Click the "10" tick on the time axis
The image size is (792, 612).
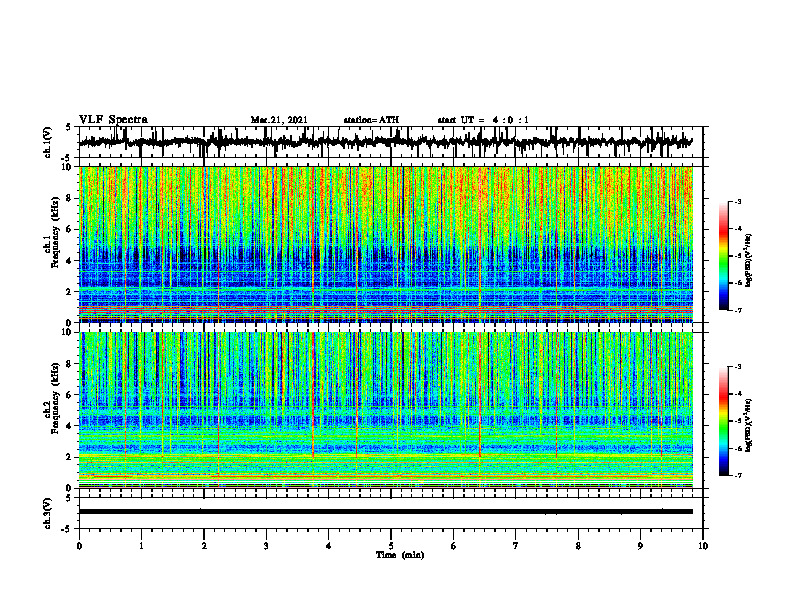coord(703,546)
